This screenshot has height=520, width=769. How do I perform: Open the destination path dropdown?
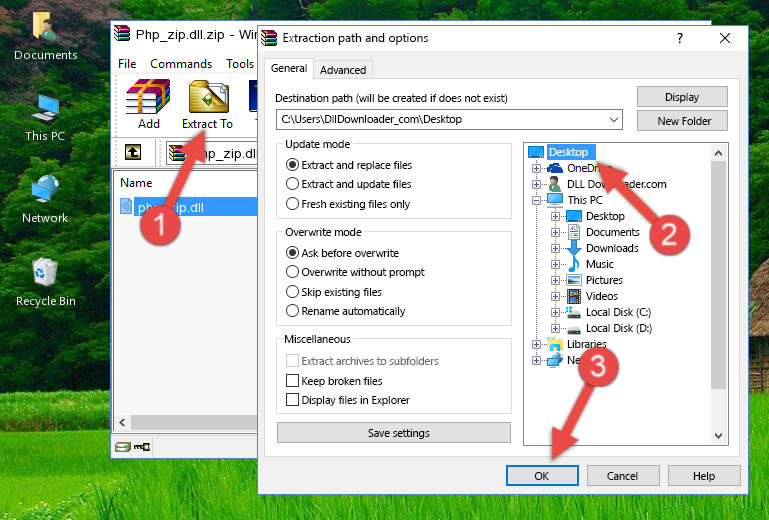point(614,120)
